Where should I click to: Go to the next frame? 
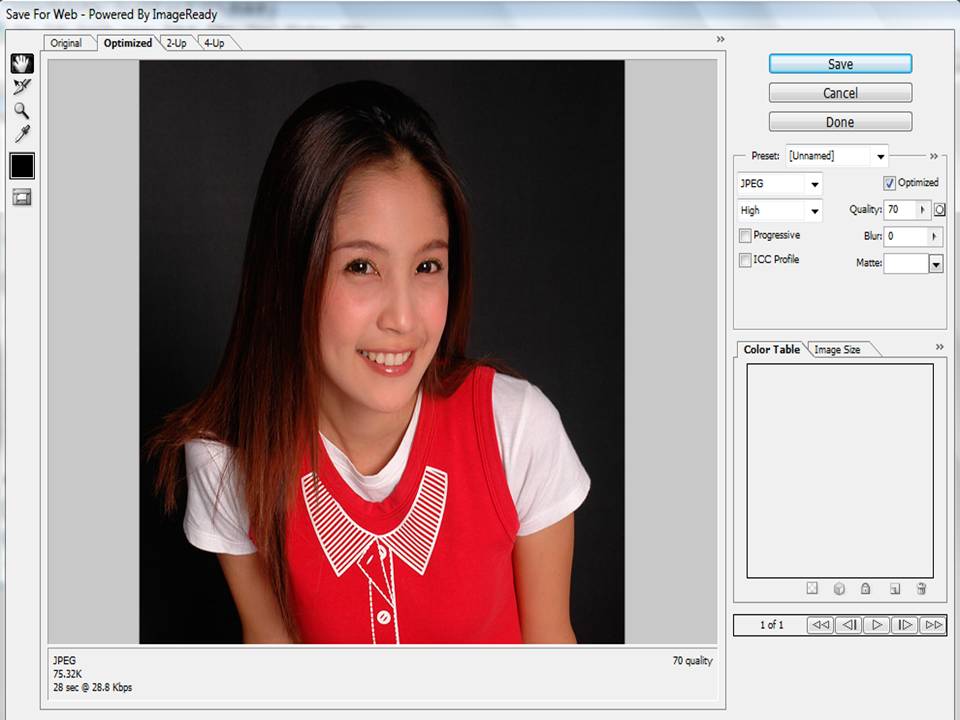[904, 625]
